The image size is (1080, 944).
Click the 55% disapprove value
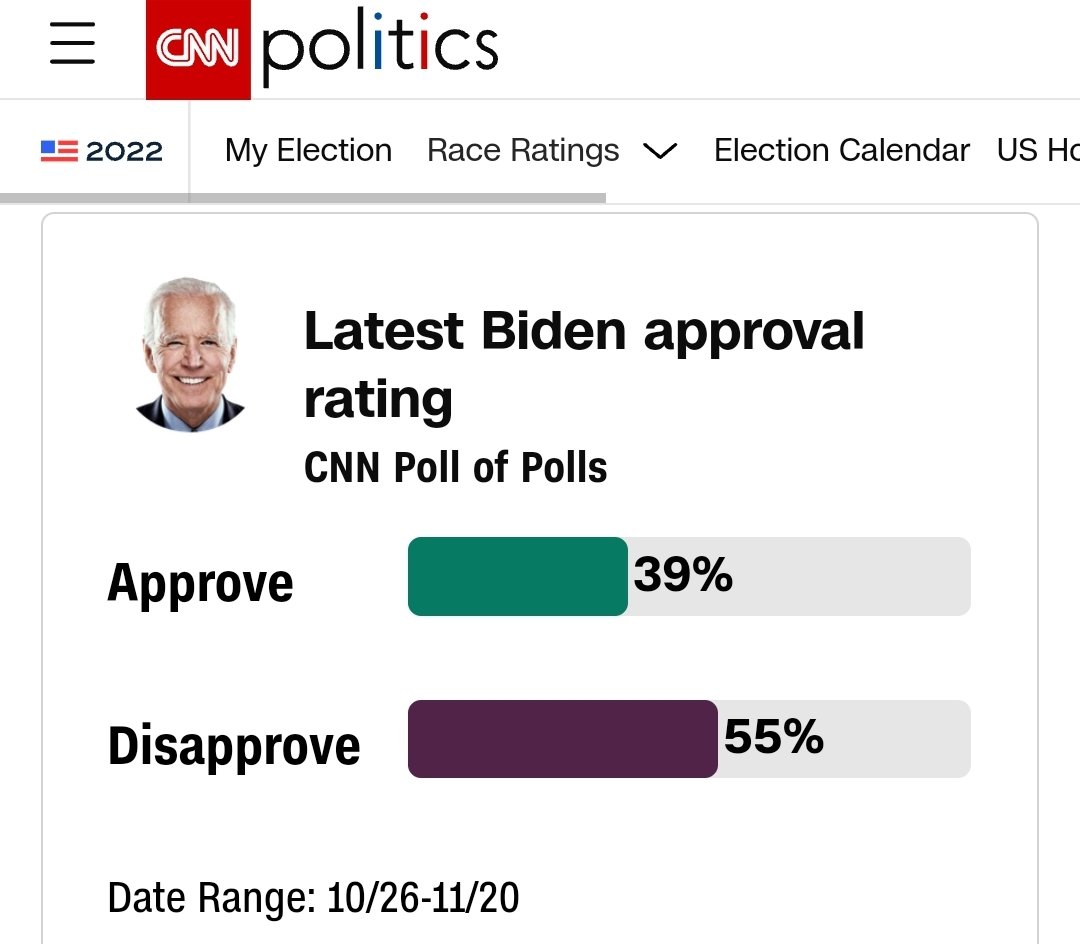[x=773, y=737]
